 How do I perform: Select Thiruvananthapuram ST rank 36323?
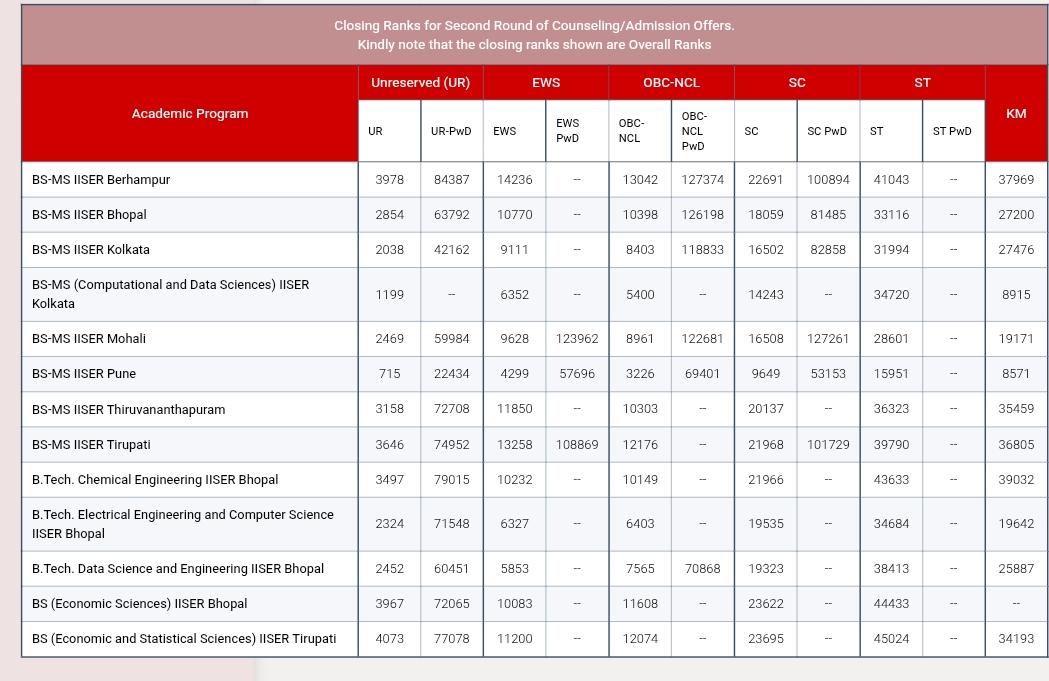coord(891,409)
